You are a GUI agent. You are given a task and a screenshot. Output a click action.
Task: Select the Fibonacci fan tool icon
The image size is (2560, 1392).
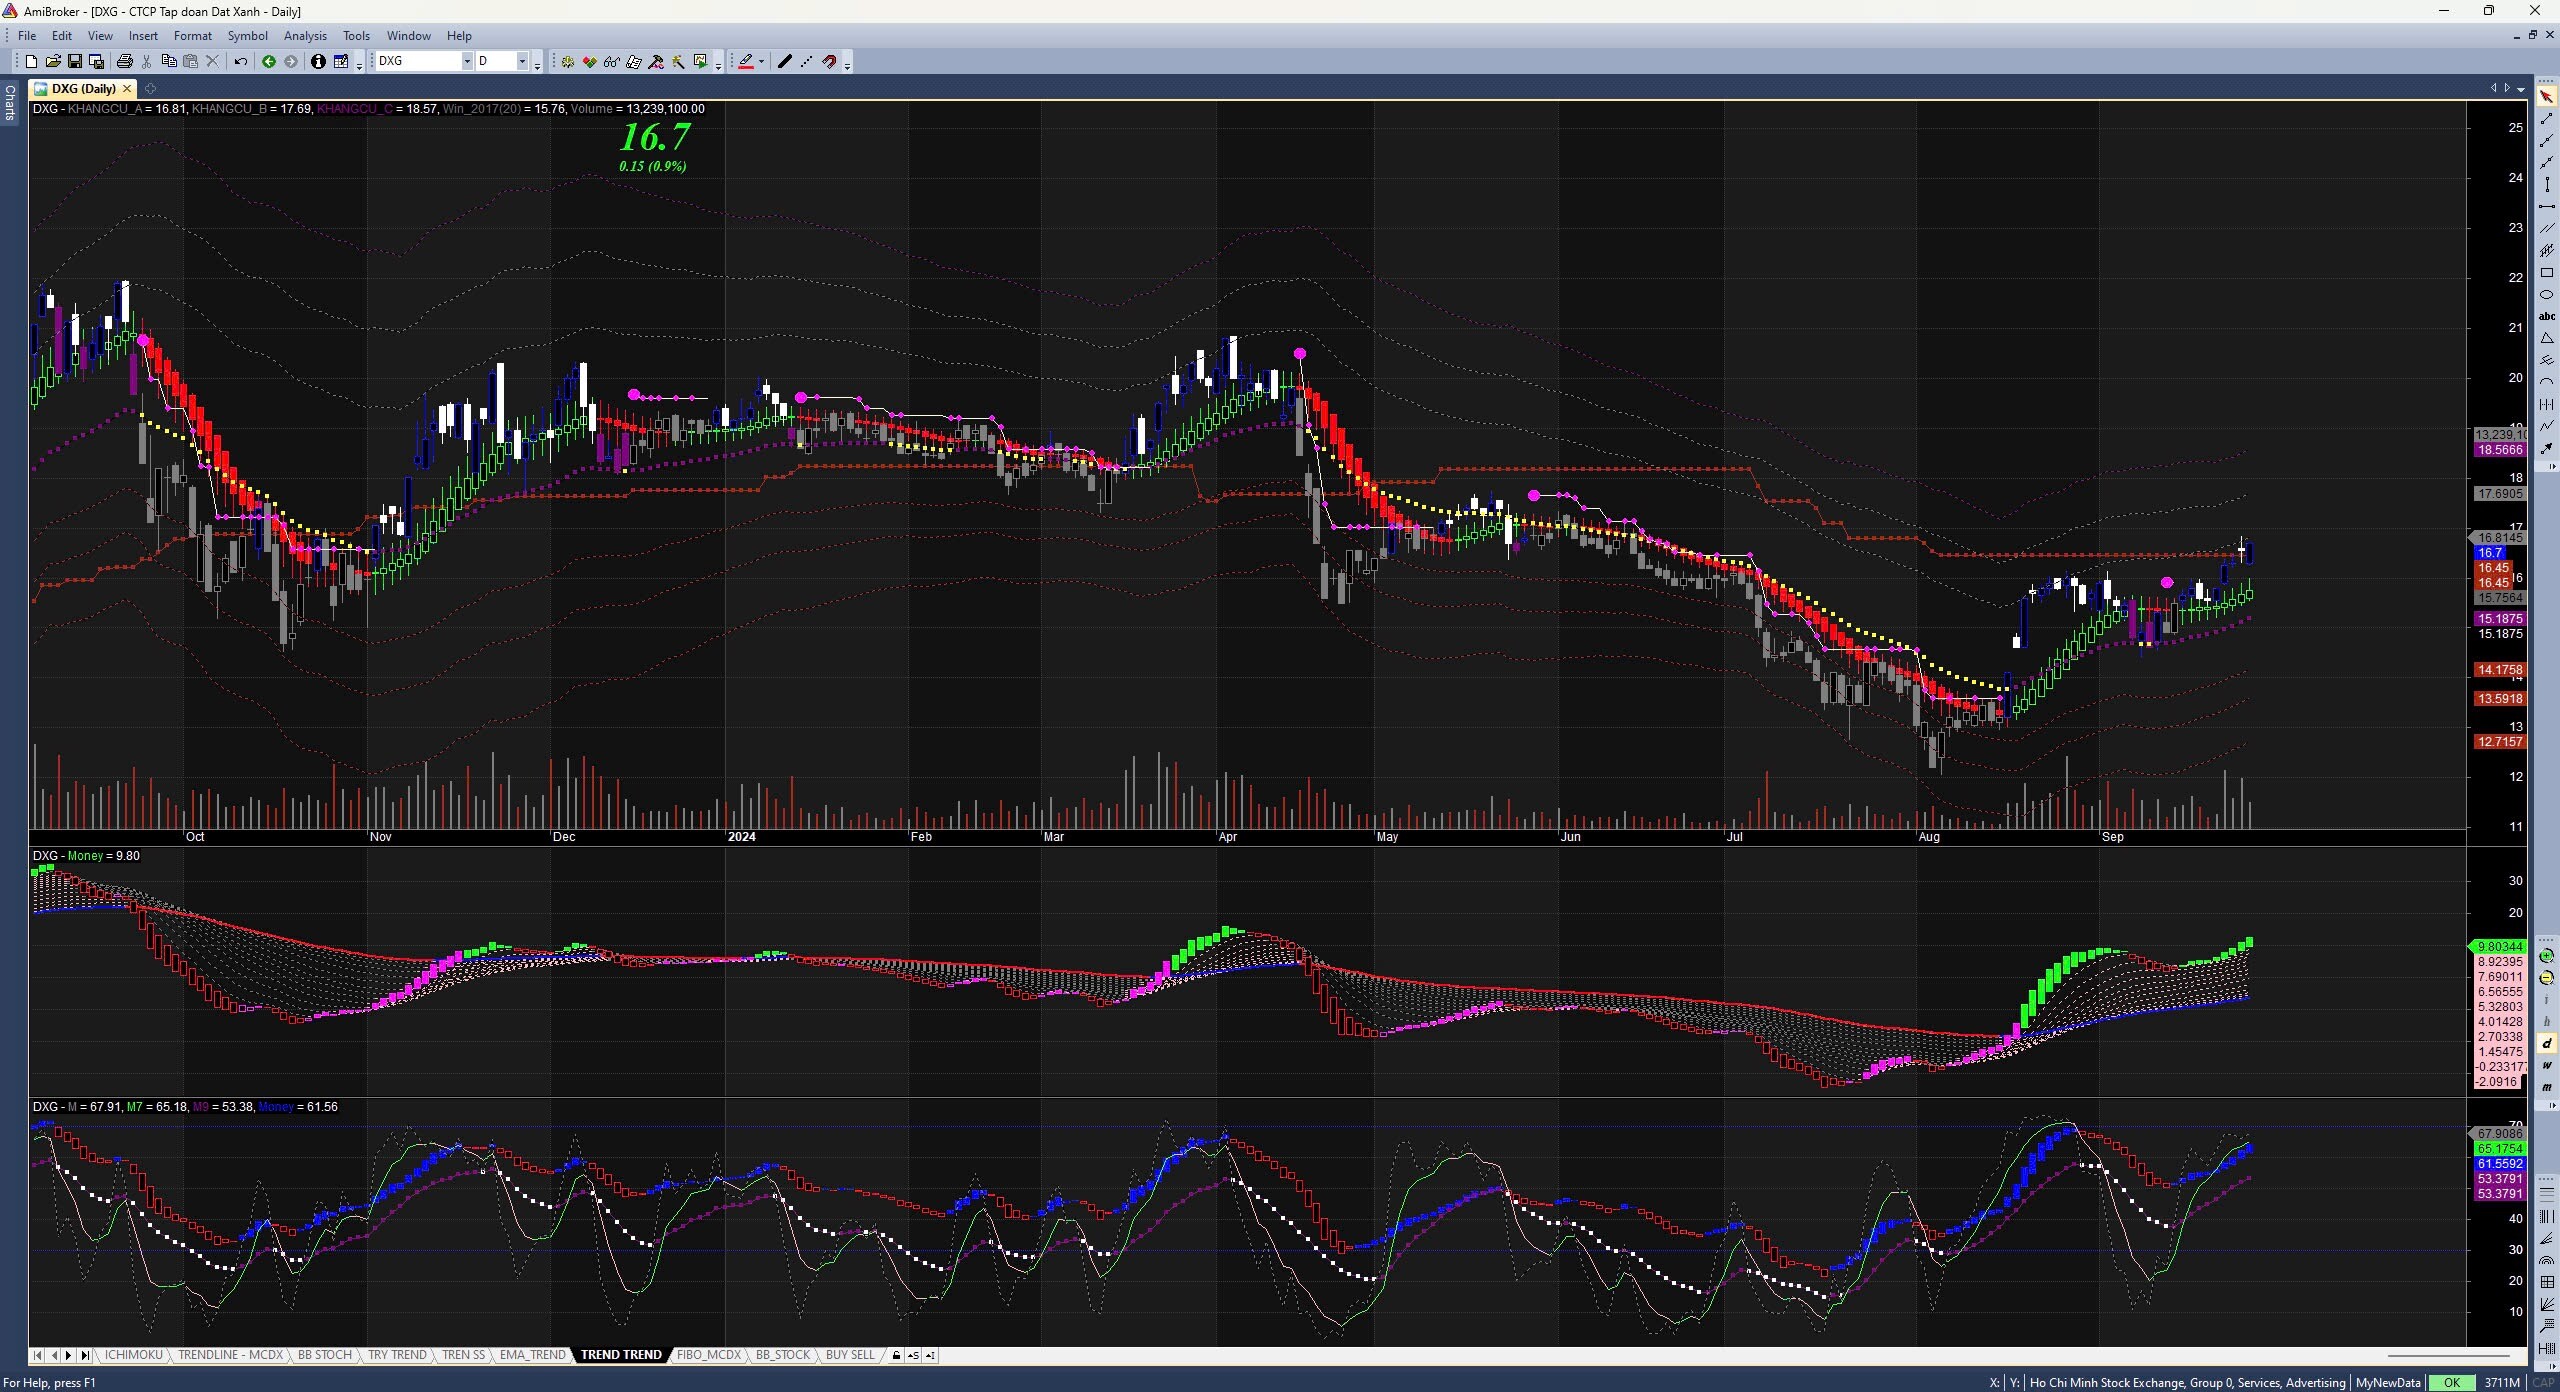2547,1239
